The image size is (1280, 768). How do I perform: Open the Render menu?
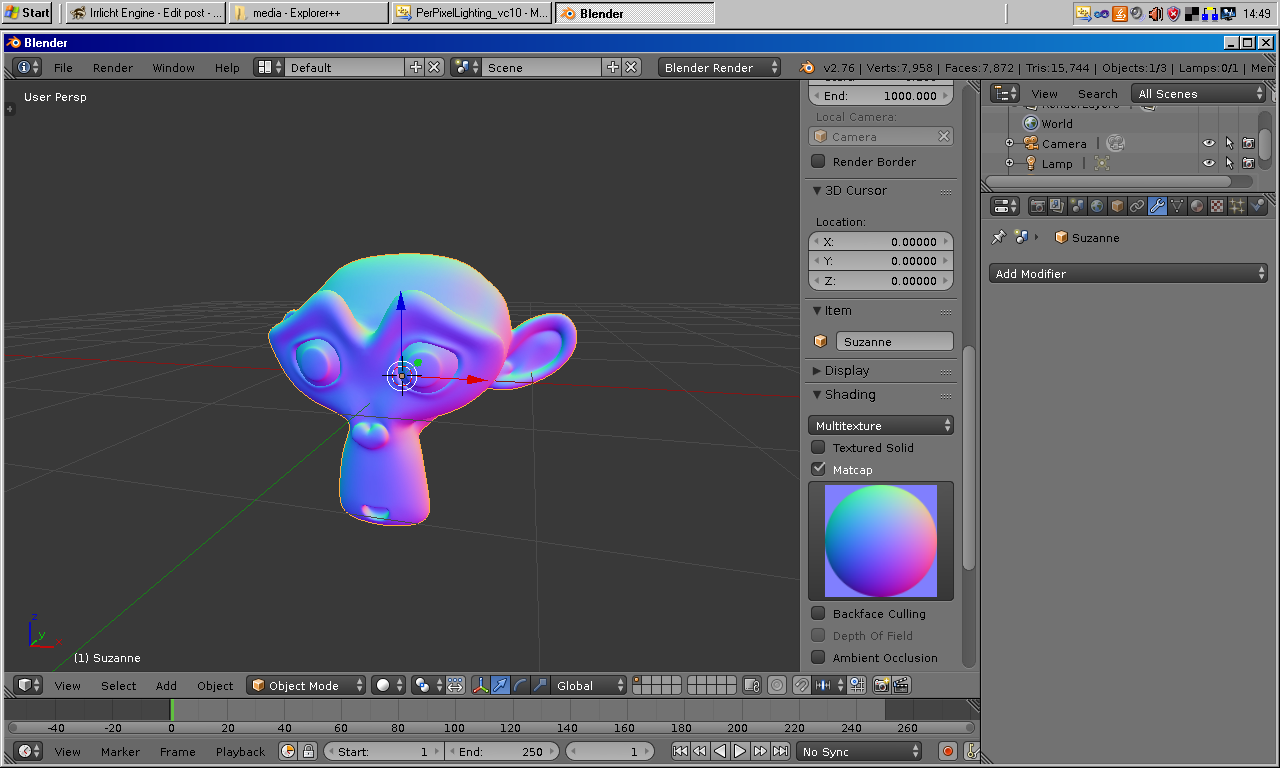pos(113,67)
